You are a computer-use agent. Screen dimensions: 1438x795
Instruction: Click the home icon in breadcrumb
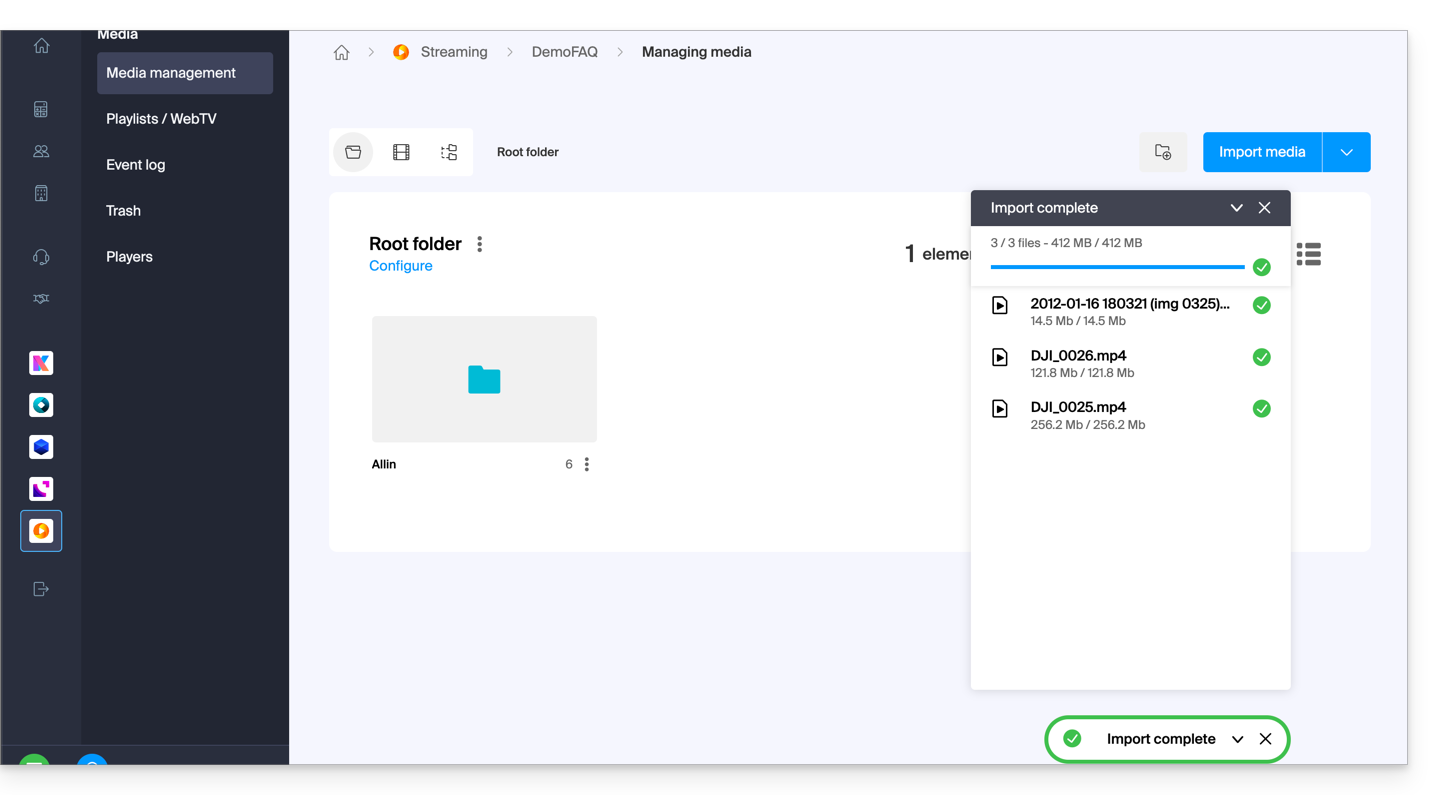(341, 53)
